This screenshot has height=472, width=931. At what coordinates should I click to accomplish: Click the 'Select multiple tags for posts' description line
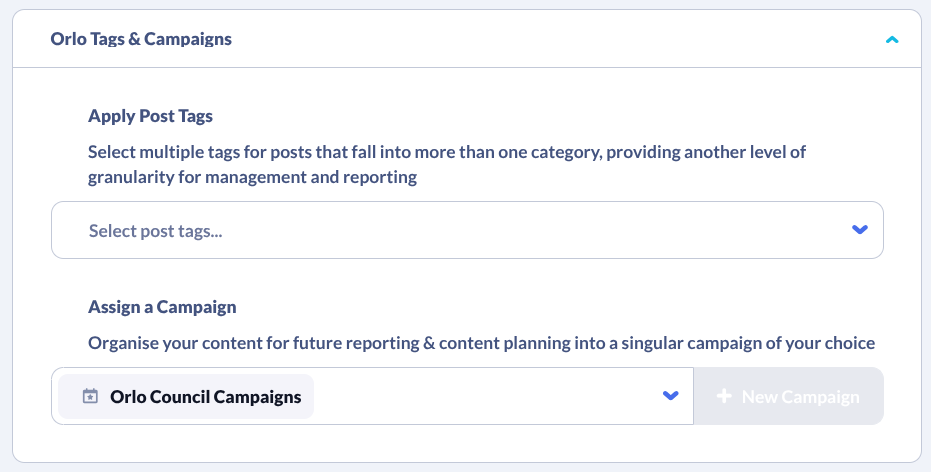[447, 153]
